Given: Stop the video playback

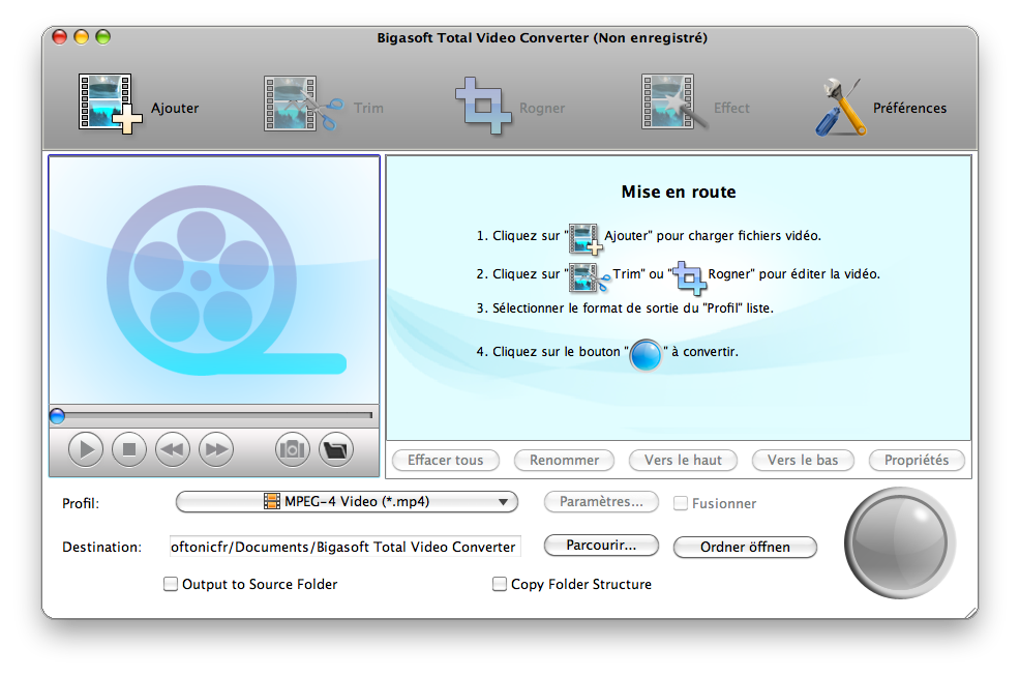Looking at the screenshot, I should coord(129,450).
